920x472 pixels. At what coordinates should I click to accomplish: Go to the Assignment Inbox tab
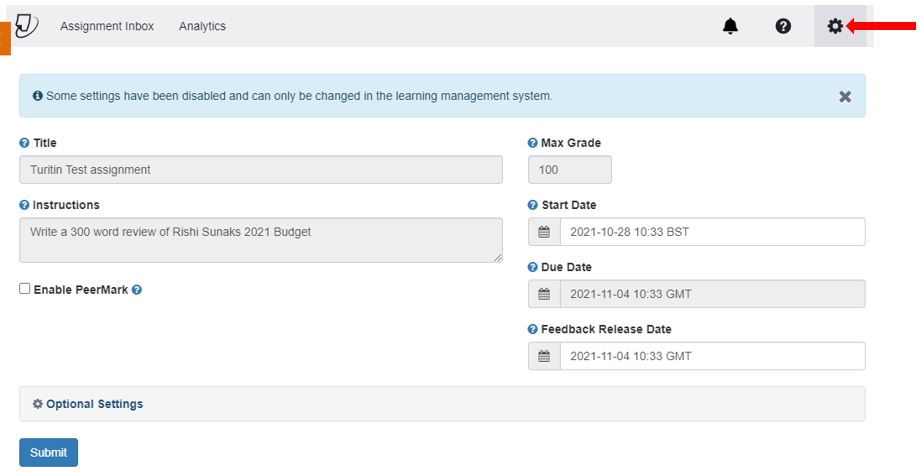(107, 26)
